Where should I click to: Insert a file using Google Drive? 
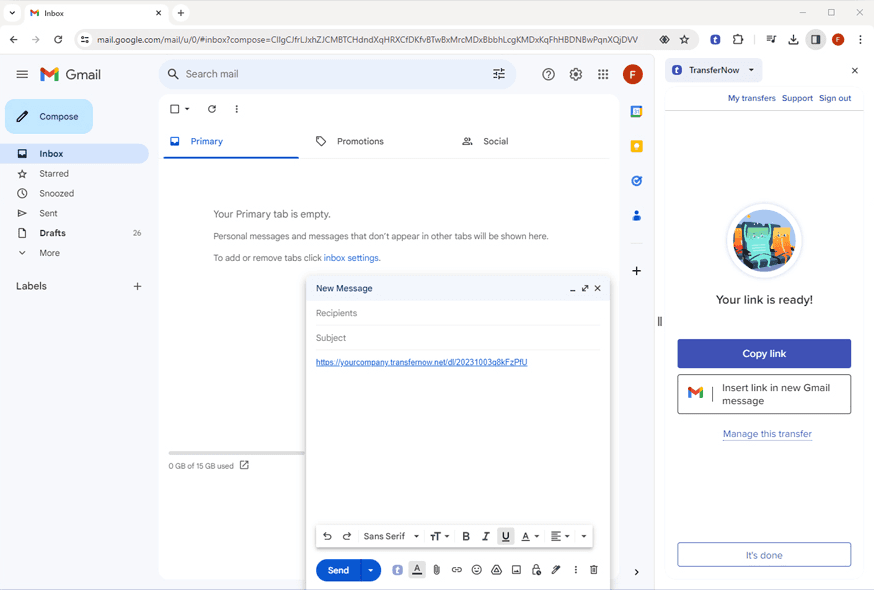(496, 569)
